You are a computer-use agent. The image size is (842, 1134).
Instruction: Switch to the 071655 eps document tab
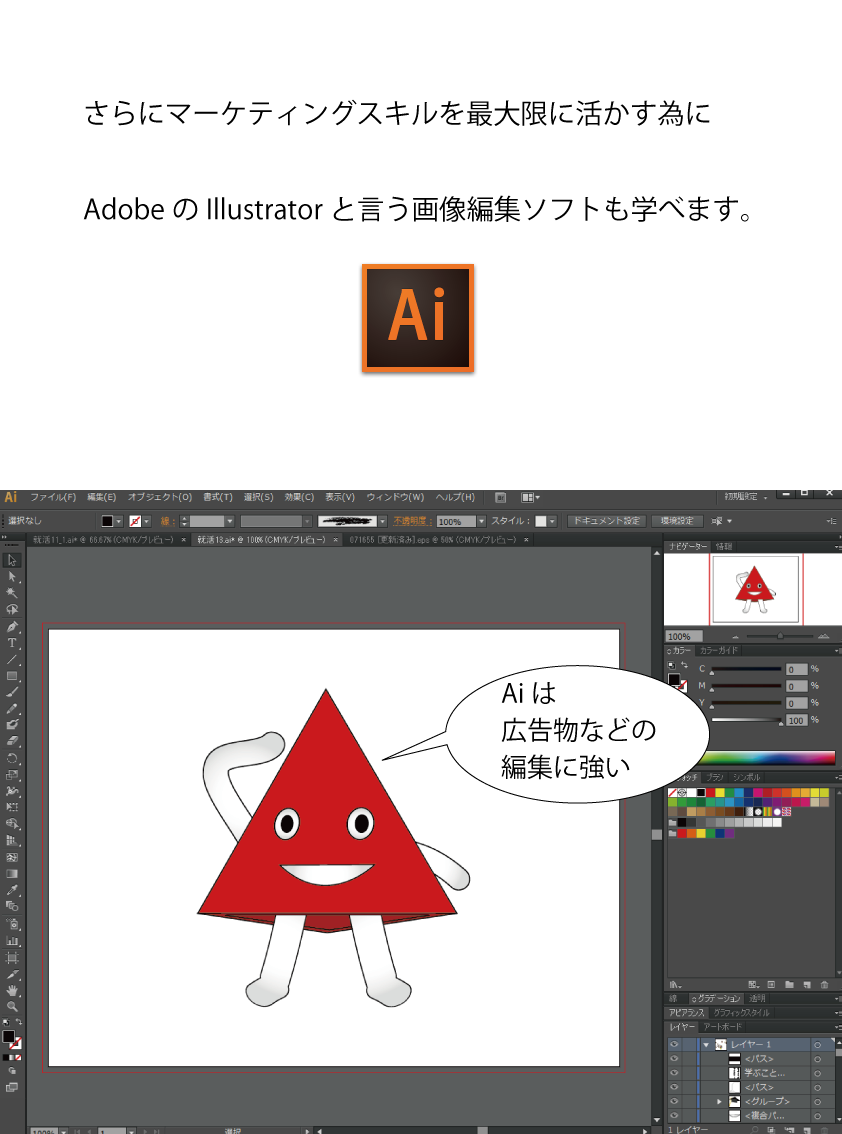click(433, 540)
